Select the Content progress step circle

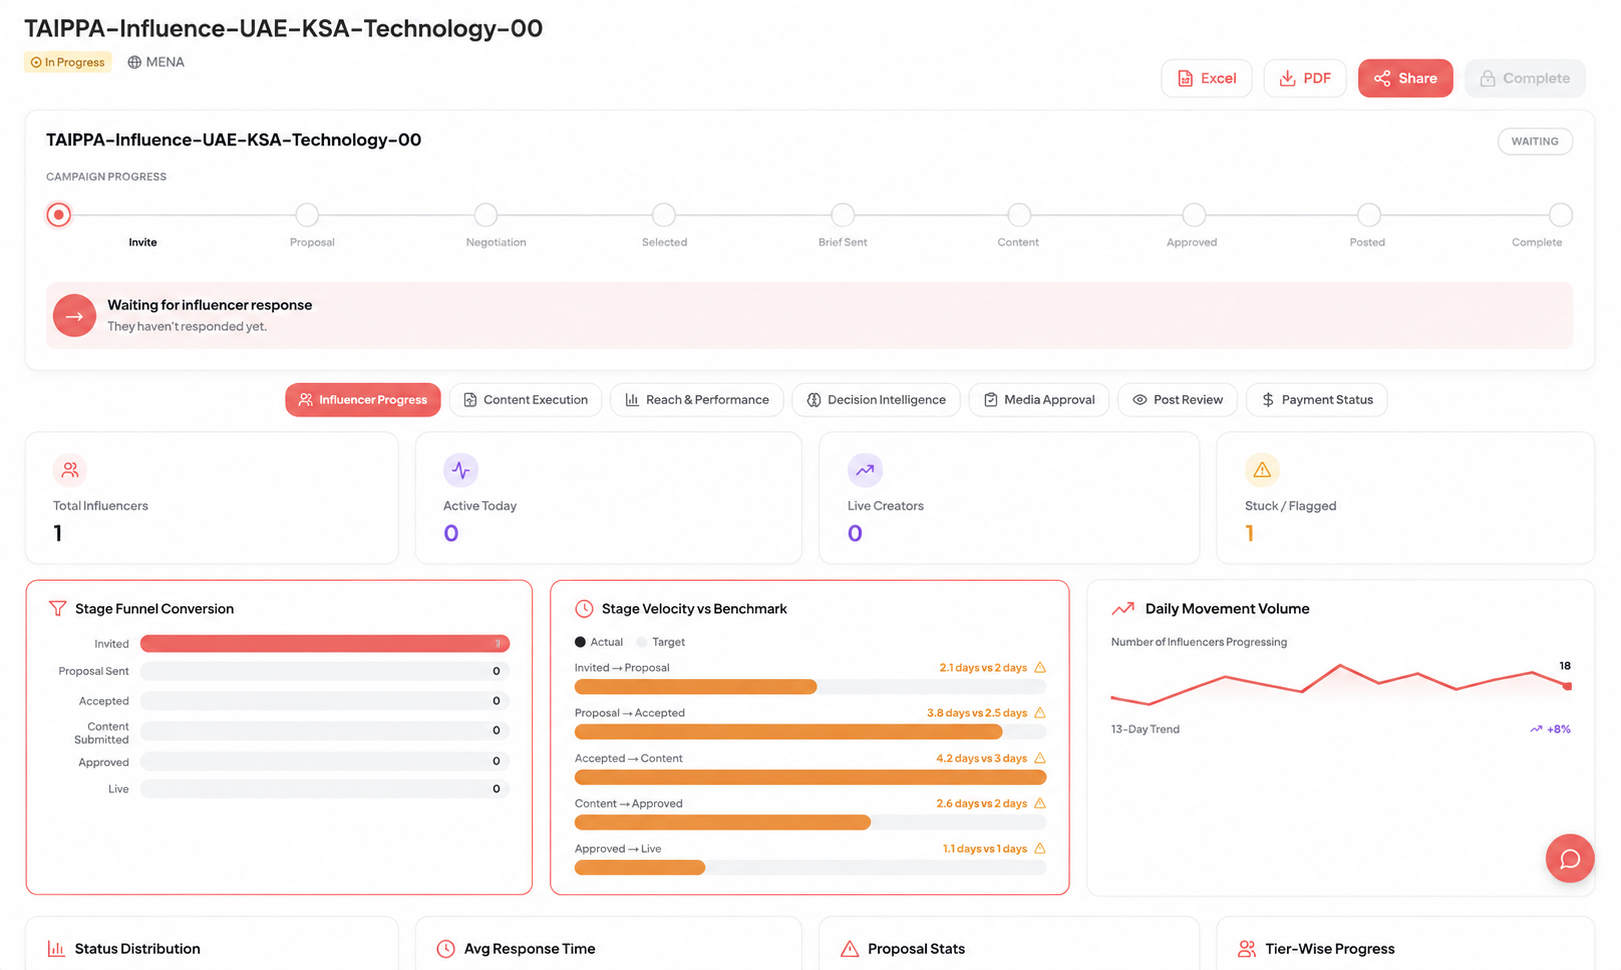(x=1019, y=215)
